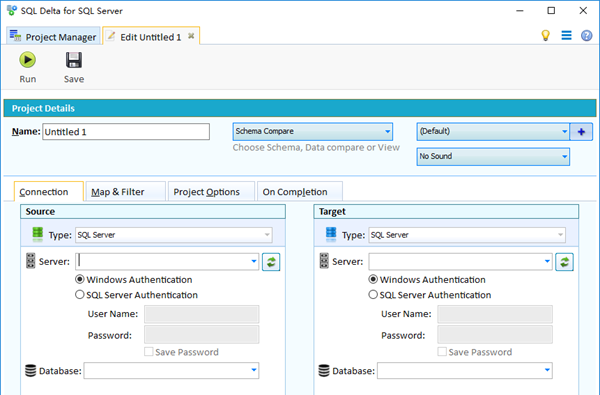Click the Source Server rack icon
The image size is (600, 395).
tap(31, 261)
